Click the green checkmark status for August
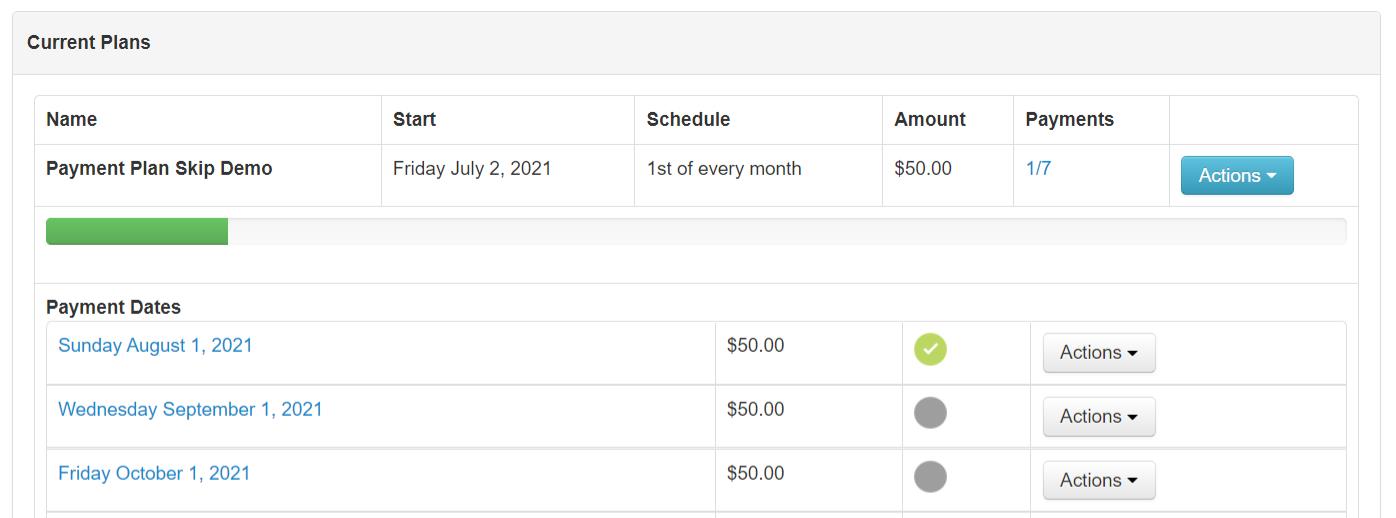 coord(930,349)
